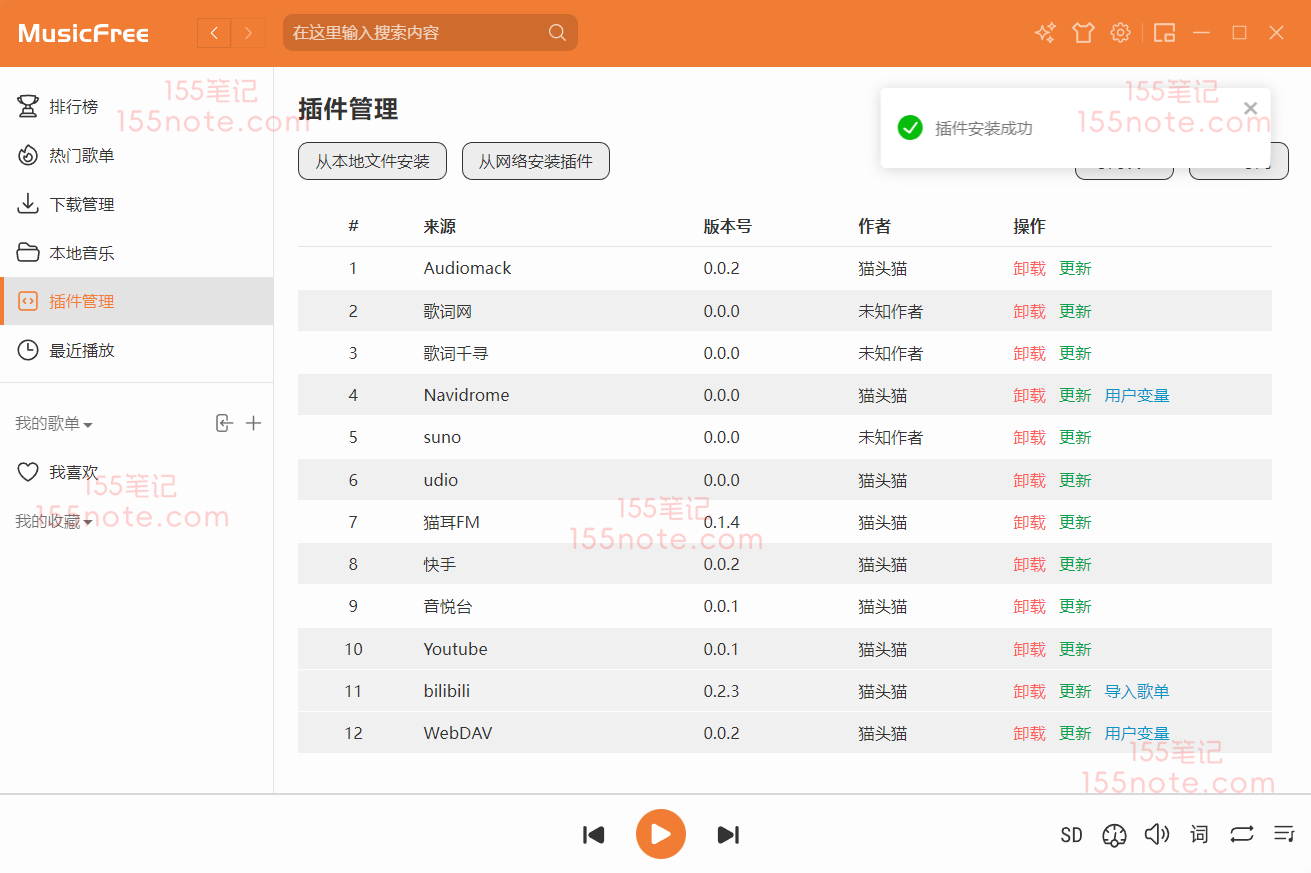1311x873 pixels.
Task: Expand the 我的收藏 section
Action: (x=54, y=522)
